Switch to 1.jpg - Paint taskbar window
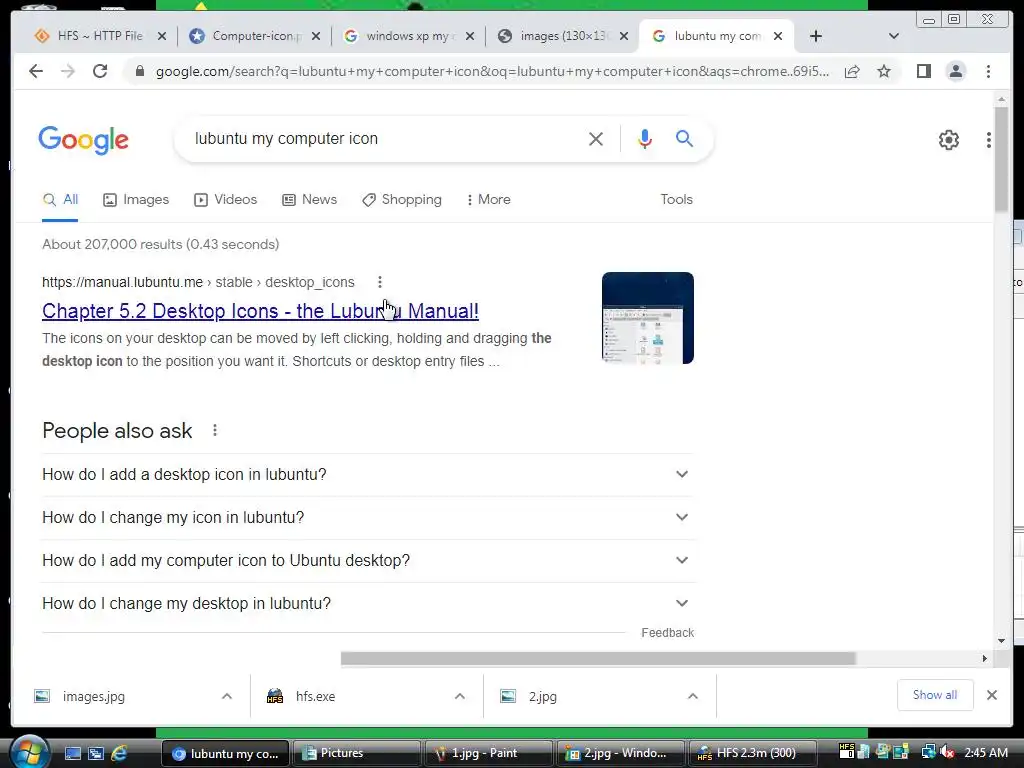Image resolution: width=1024 pixels, height=768 pixels. (489, 753)
